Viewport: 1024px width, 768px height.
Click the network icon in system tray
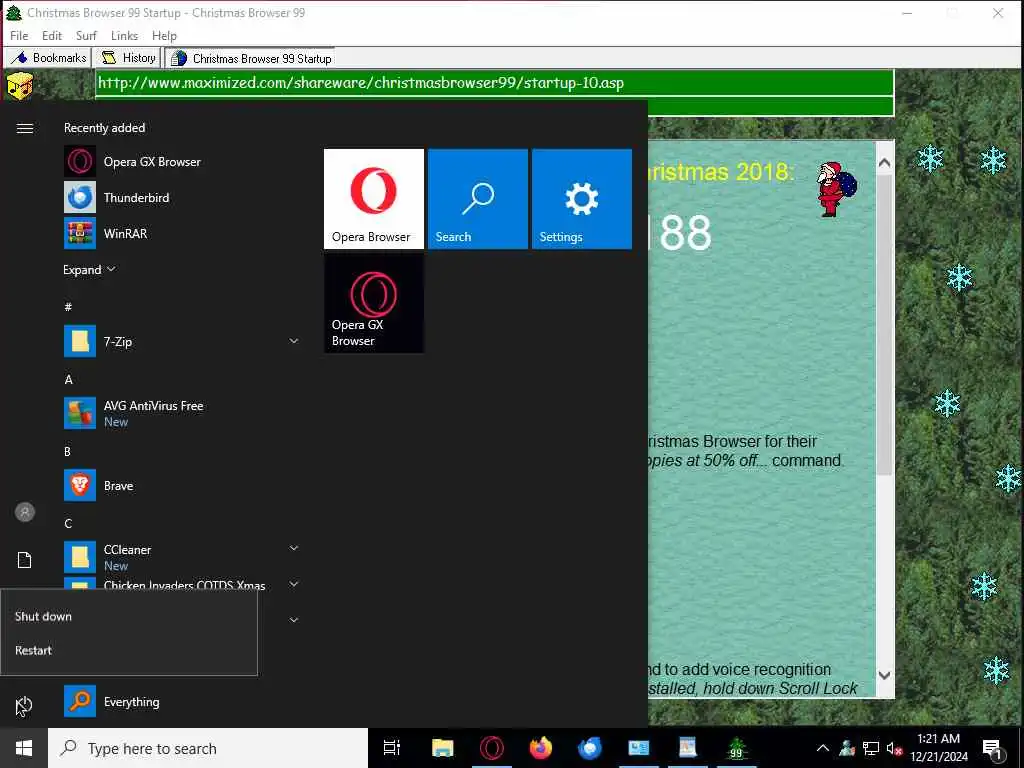pyautogui.click(x=871, y=748)
